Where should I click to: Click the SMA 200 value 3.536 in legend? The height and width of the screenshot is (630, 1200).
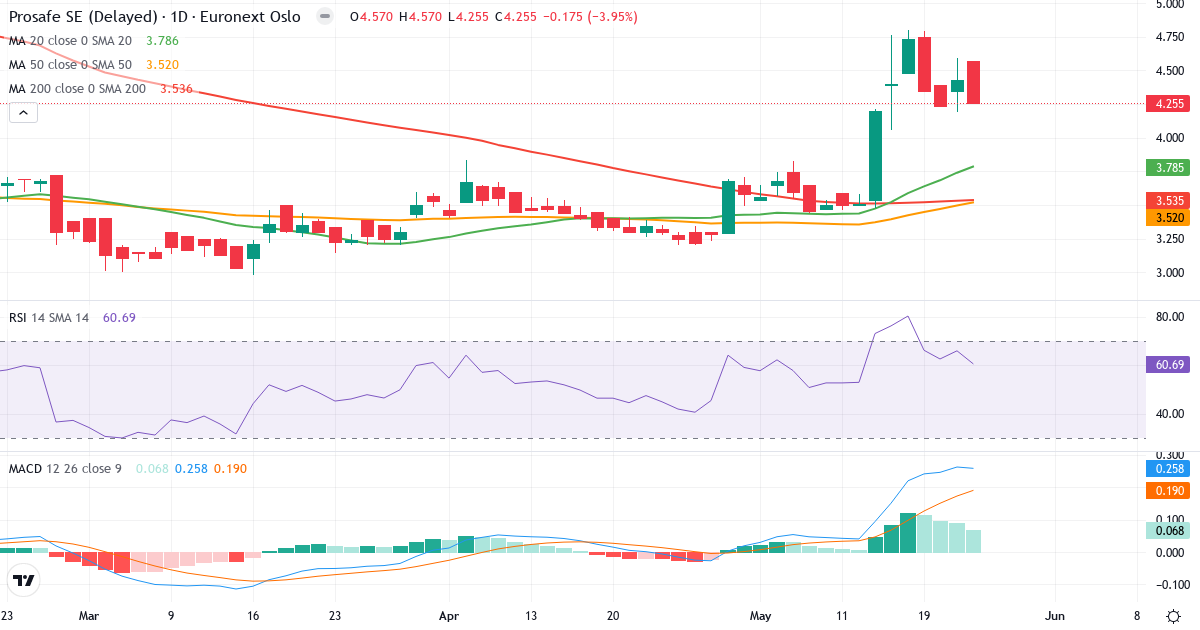(176, 89)
